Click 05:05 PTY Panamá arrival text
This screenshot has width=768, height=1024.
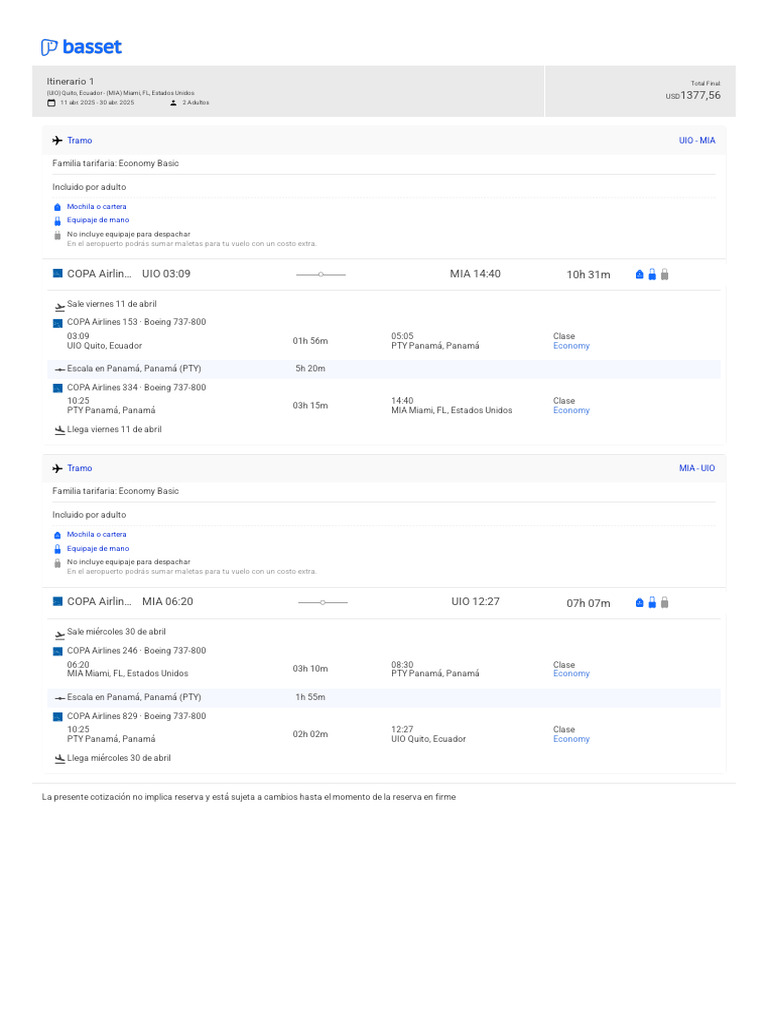click(x=435, y=341)
